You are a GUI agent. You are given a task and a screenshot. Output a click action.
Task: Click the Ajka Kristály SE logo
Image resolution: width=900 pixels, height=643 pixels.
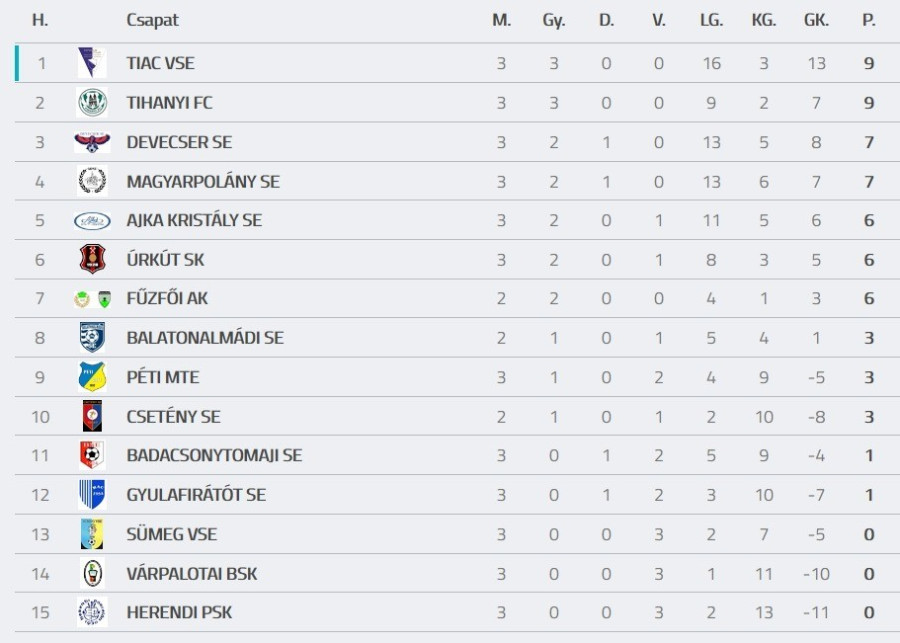(92, 221)
